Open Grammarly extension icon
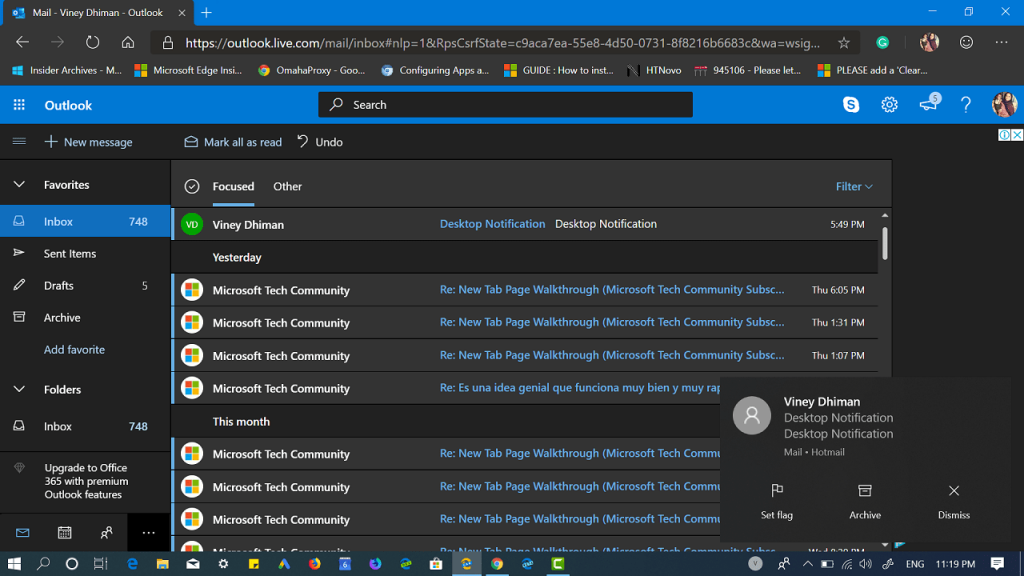 tap(882, 42)
